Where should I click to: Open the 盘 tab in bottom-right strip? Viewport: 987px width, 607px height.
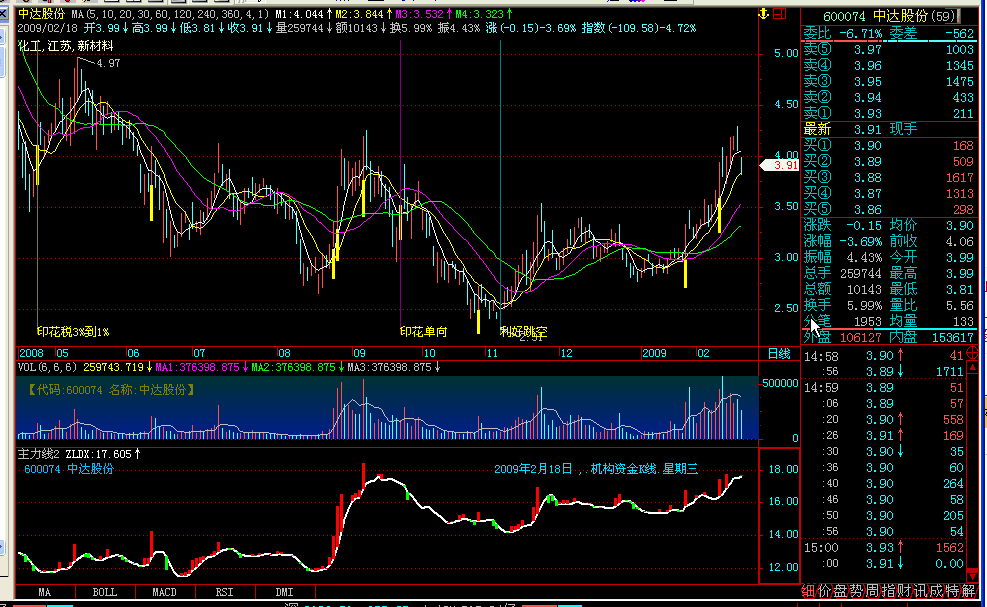pyautogui.click(x=840, y=591)
